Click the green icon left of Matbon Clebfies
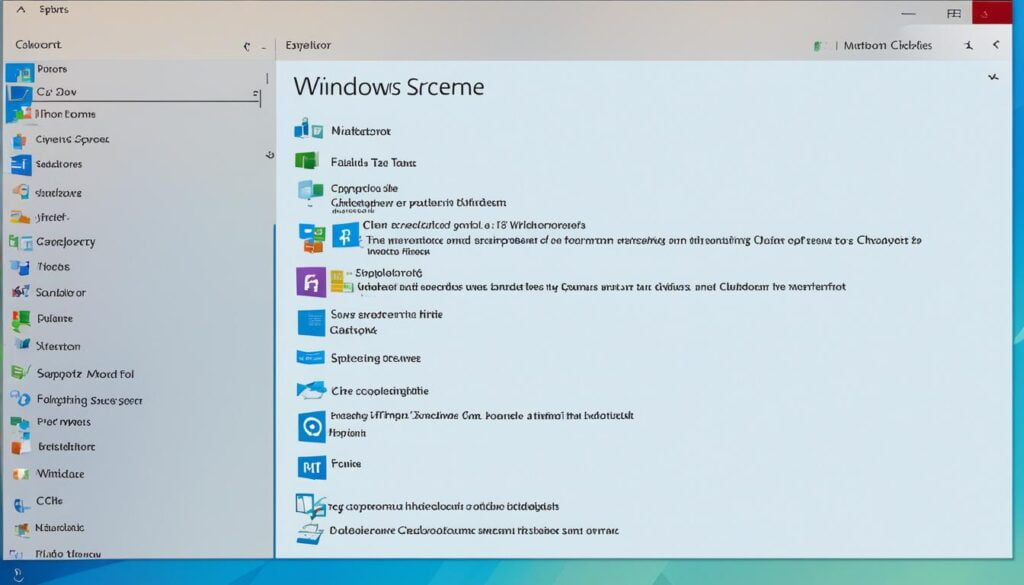This screenshot has height=585, width=1024. pyautogui.click(x=818, y=46)
